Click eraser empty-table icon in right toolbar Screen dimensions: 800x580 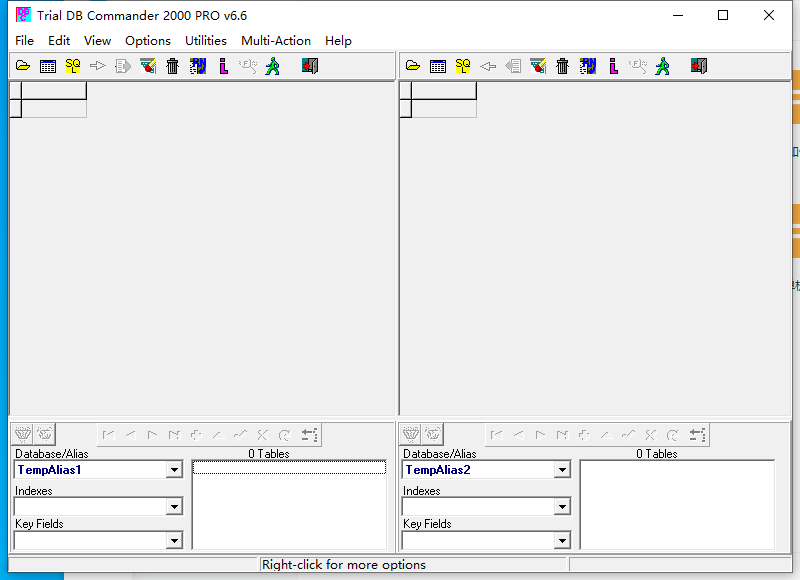click(538, 66)
